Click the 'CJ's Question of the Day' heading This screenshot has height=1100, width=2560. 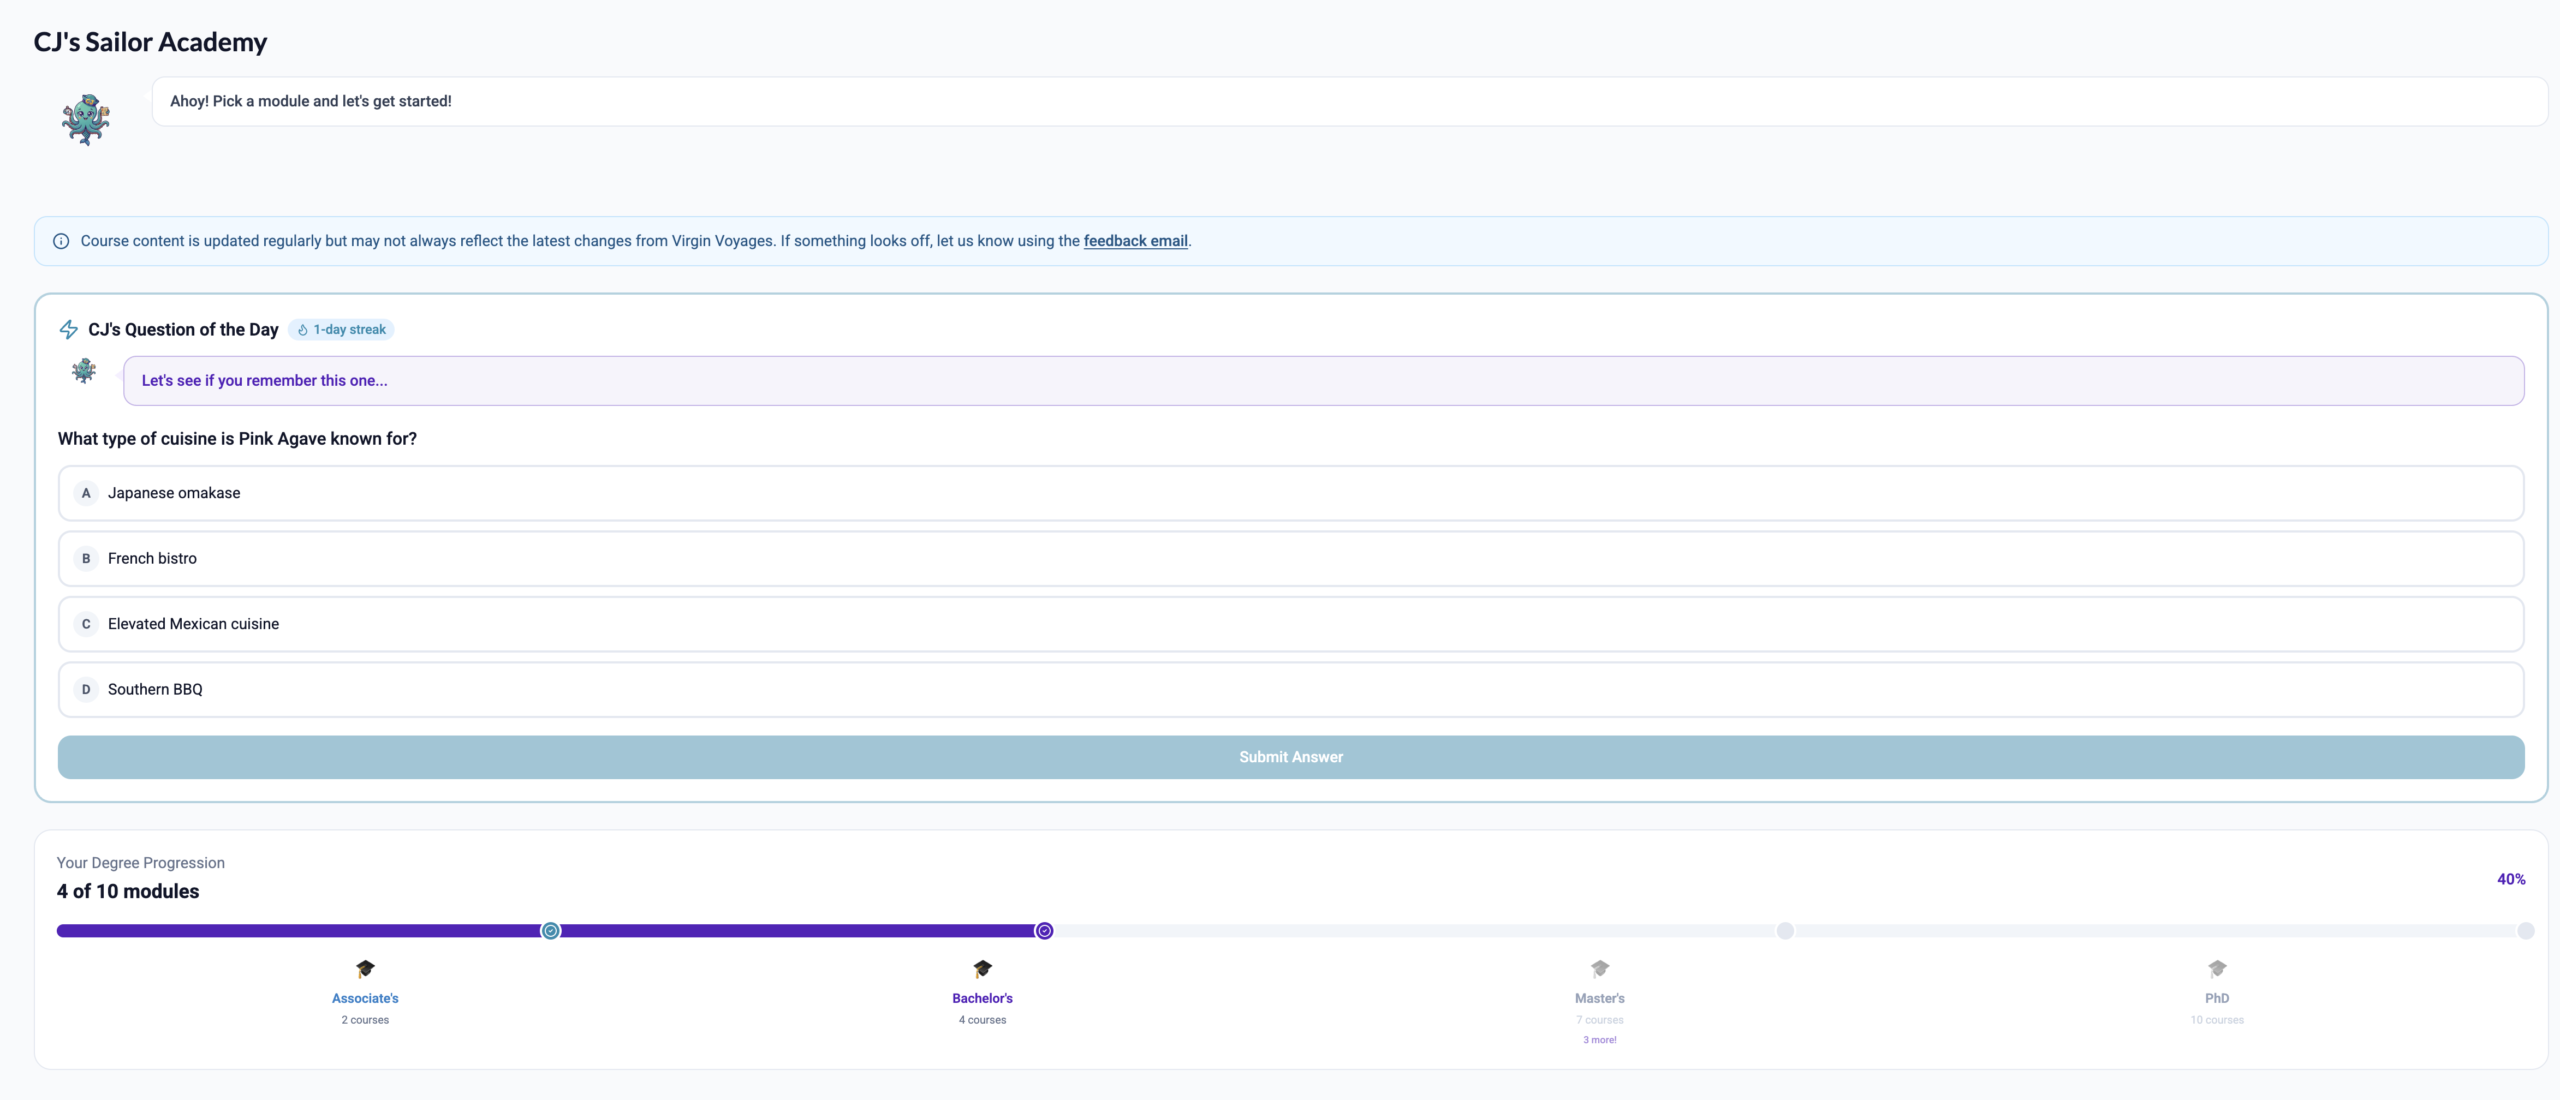click(x=183, y=330)
